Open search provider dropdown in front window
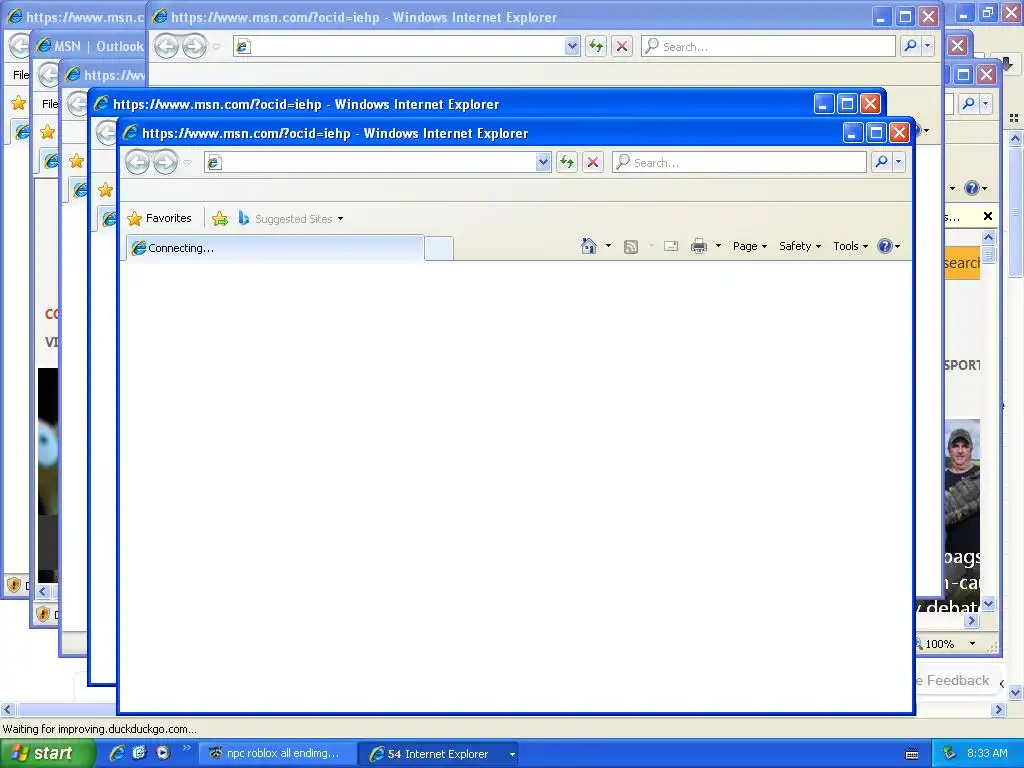The height and width of the screenshot is (768, 1024). [899, 162]
